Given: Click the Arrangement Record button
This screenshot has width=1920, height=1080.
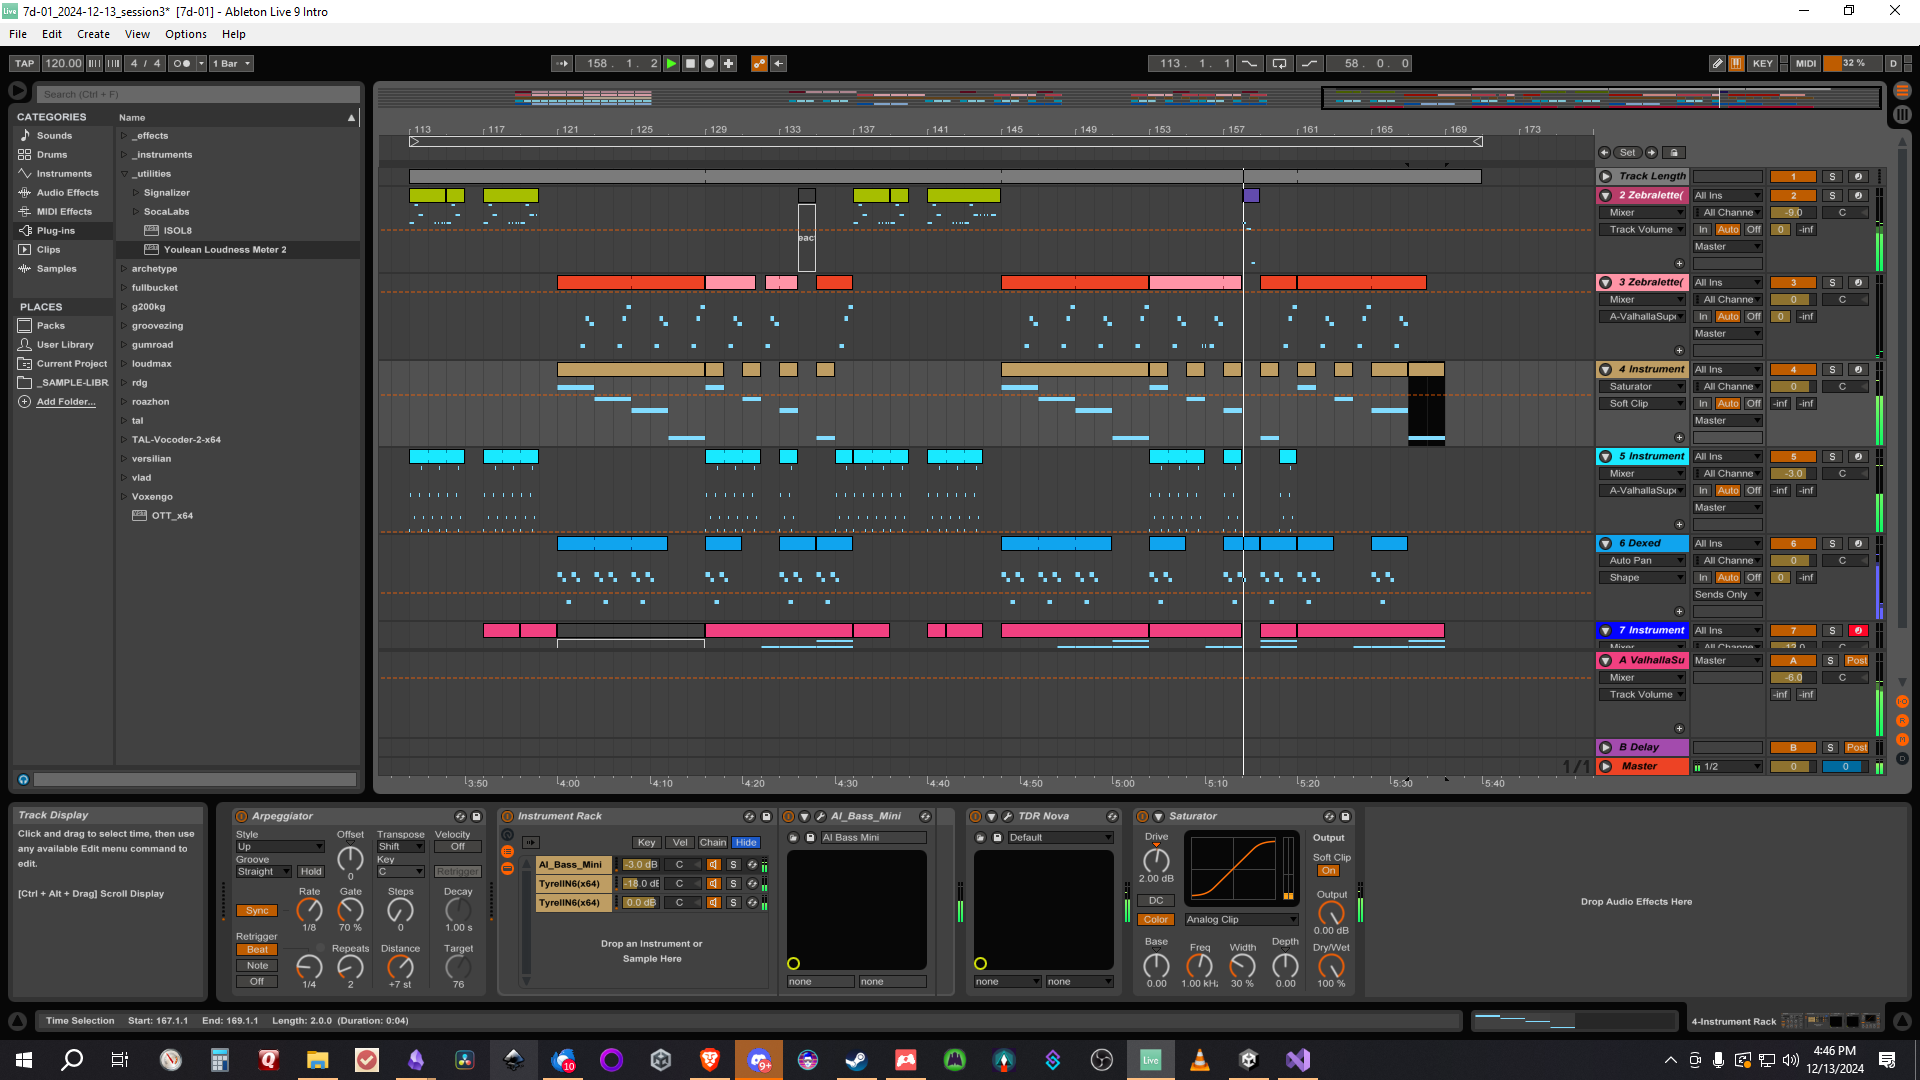Looking at the screenshot, I should tap(709, 63).
